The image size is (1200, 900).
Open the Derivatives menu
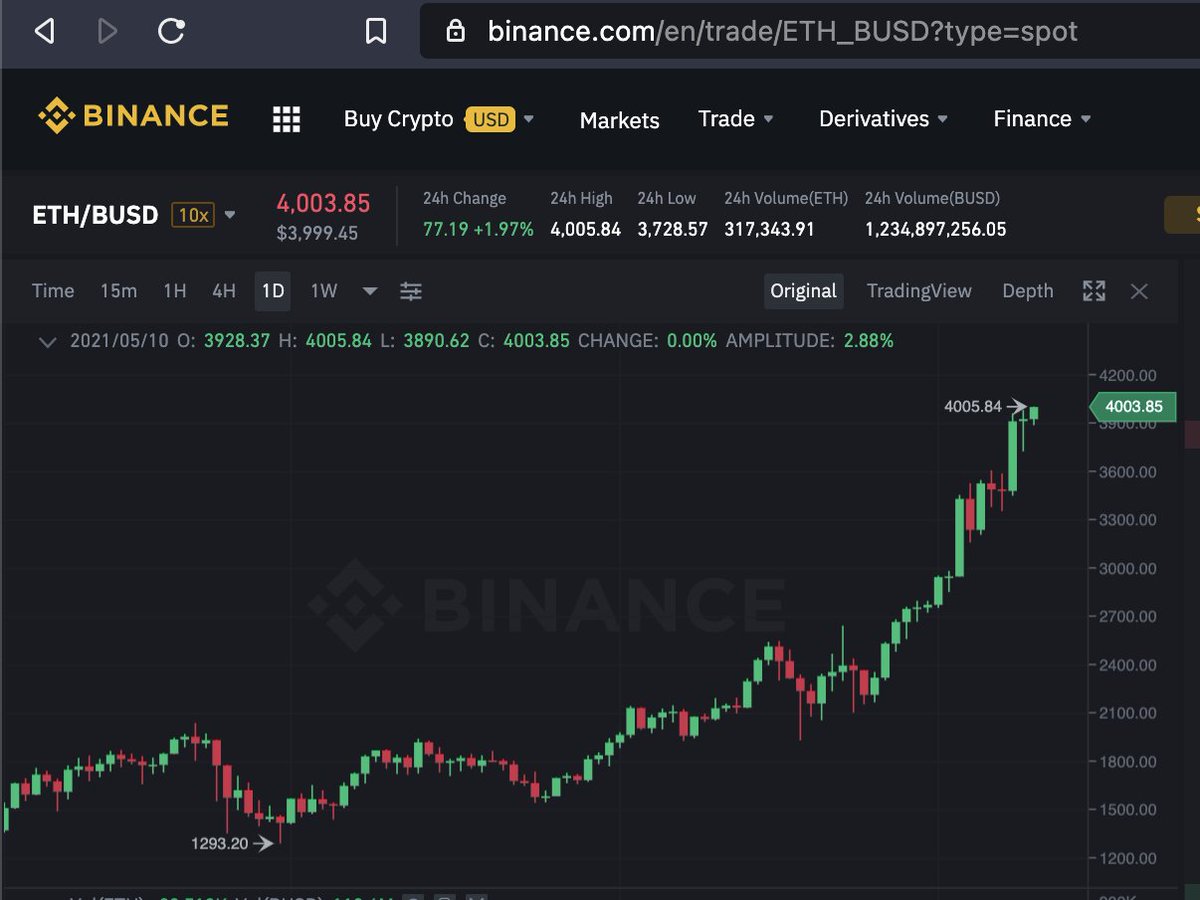pyautogui.click(x=874, y=119)
